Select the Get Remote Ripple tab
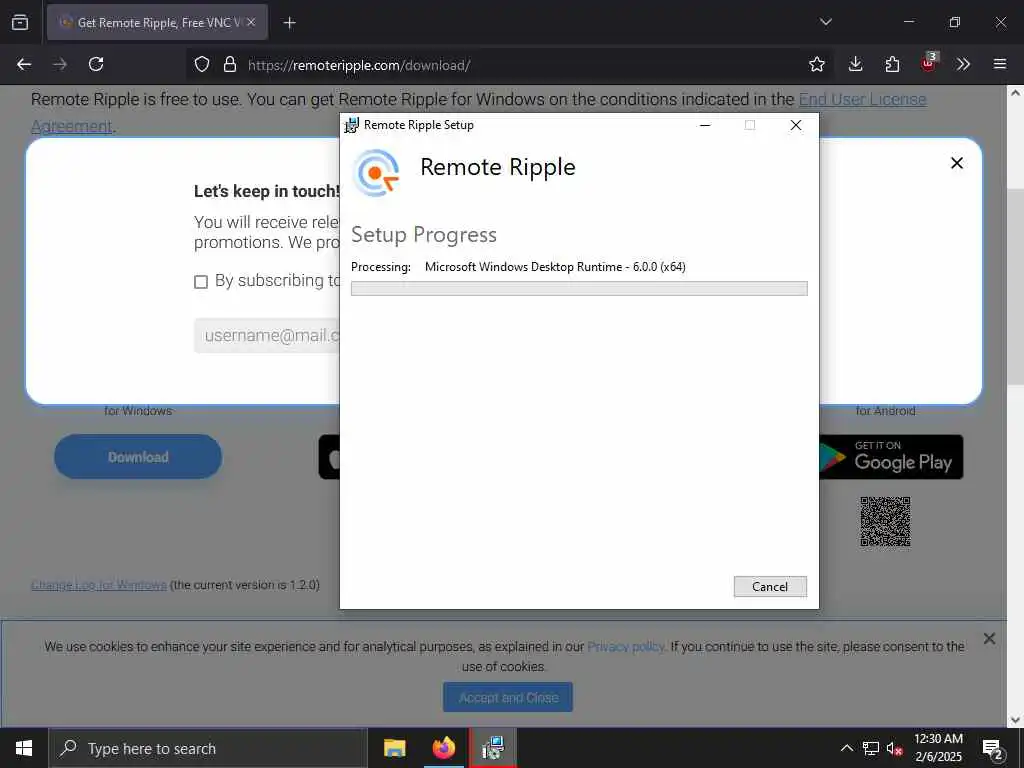 click(x=157, y=23)
